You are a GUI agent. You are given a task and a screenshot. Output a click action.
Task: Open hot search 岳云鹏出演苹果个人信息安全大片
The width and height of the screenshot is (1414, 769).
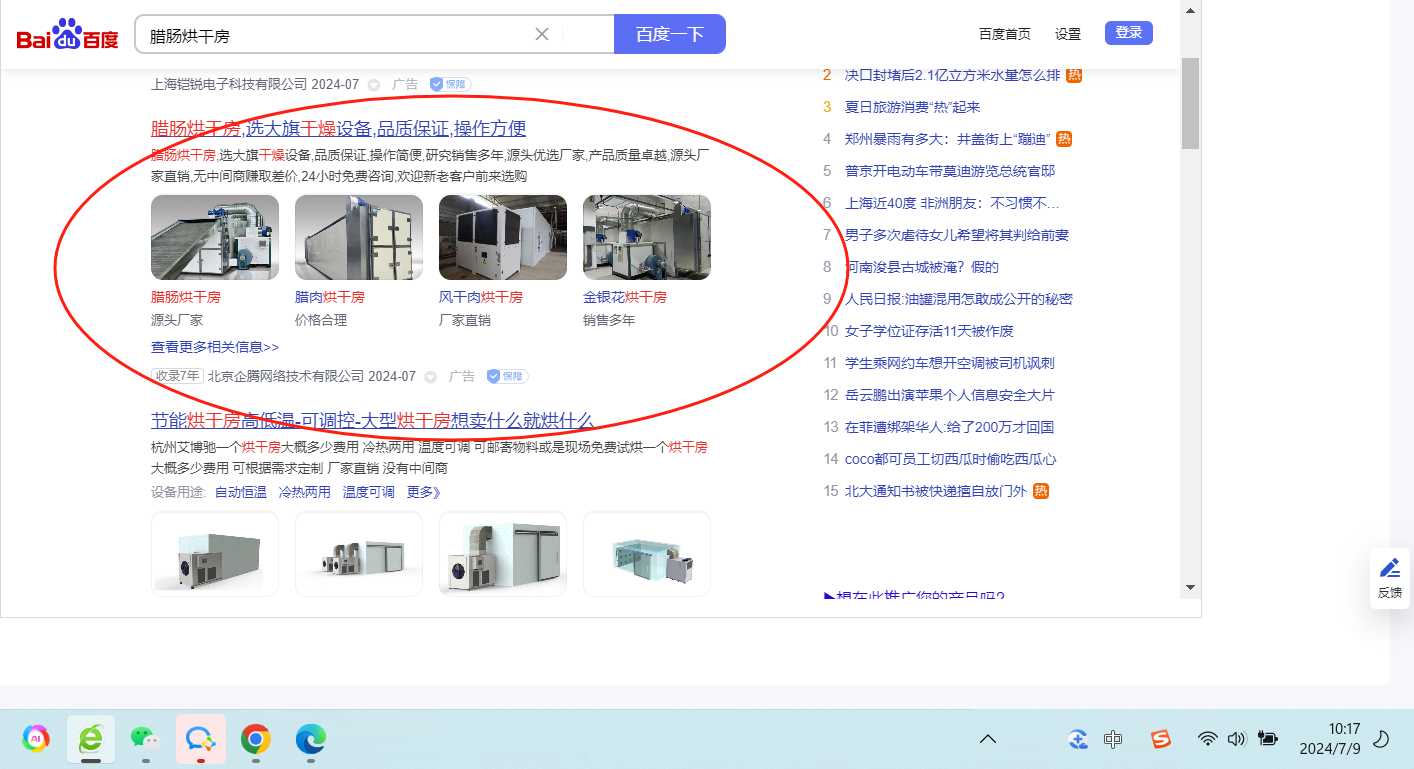[950, 395]
